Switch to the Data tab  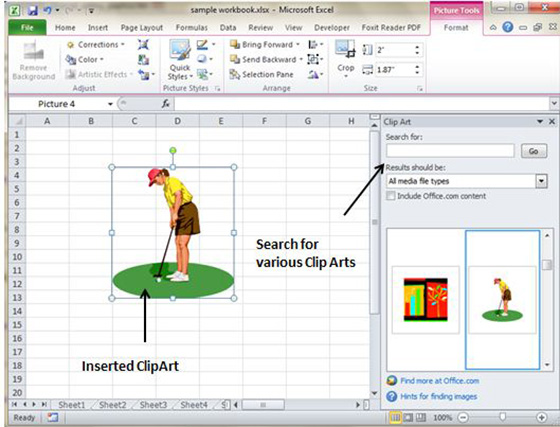228,27
